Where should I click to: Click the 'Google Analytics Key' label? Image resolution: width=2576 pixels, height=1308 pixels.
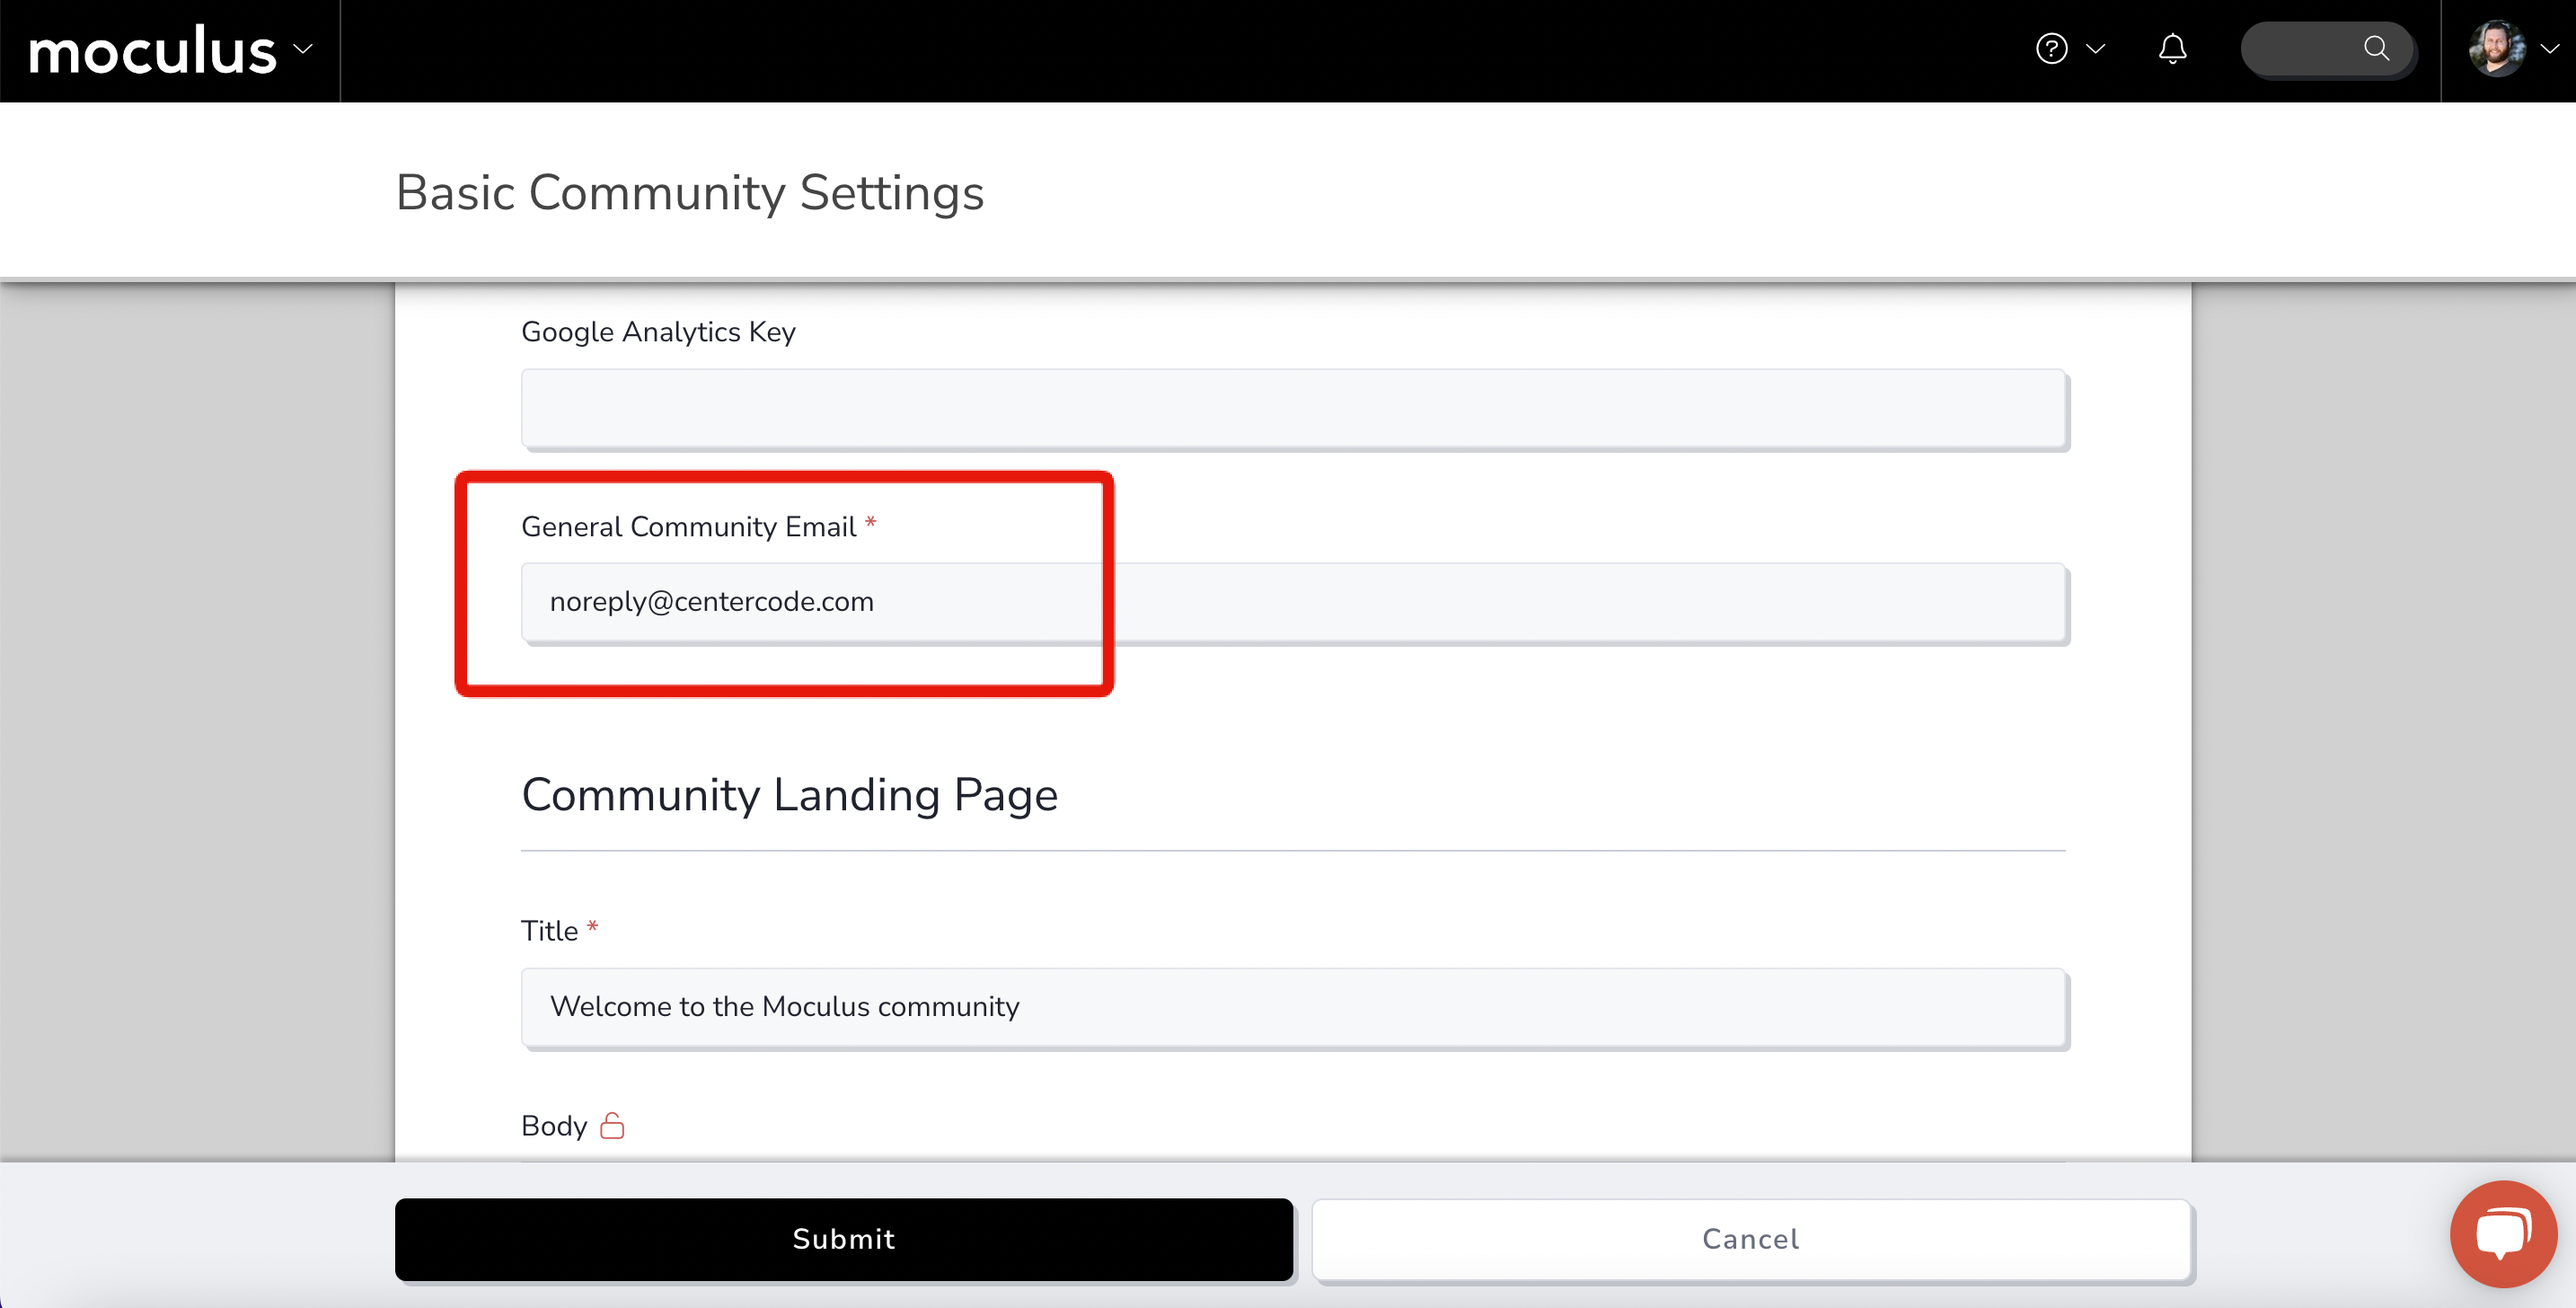pyautogui.click(x=658, y=332)
